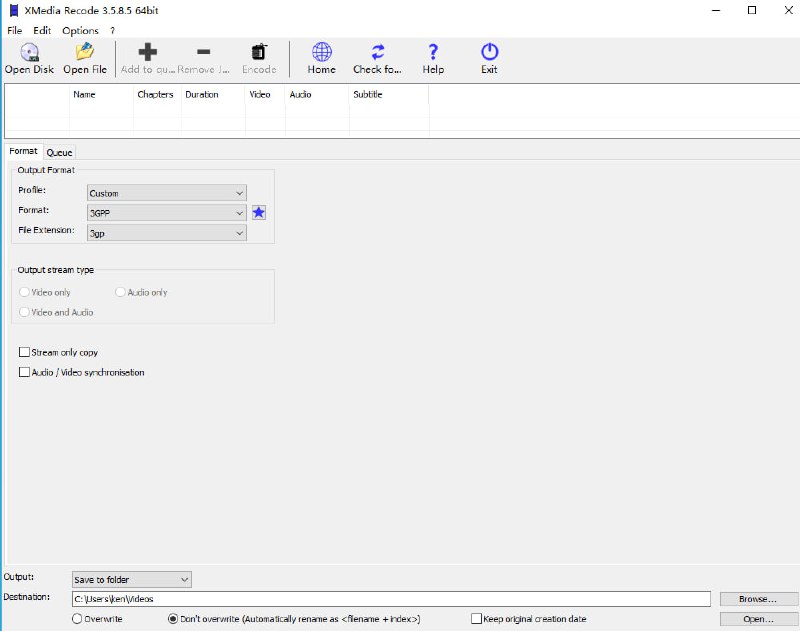This screenshot has width=800, height=631.
Task: Open the Options menu
Action: tap(80, 31)
